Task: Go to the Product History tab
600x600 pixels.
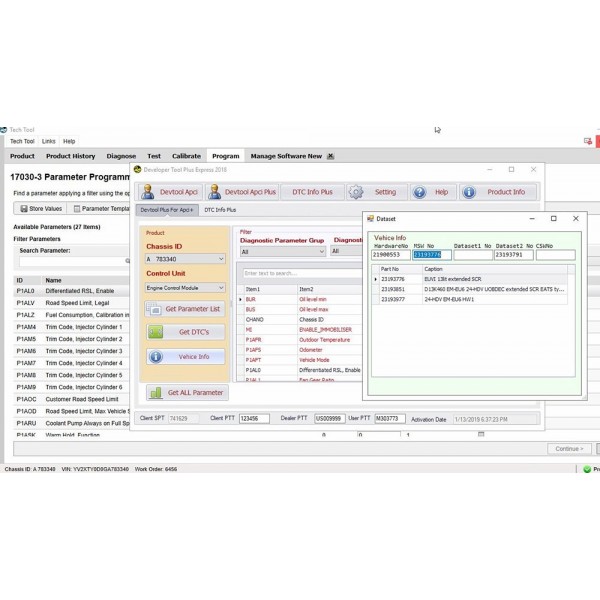Action: point(70,156)
